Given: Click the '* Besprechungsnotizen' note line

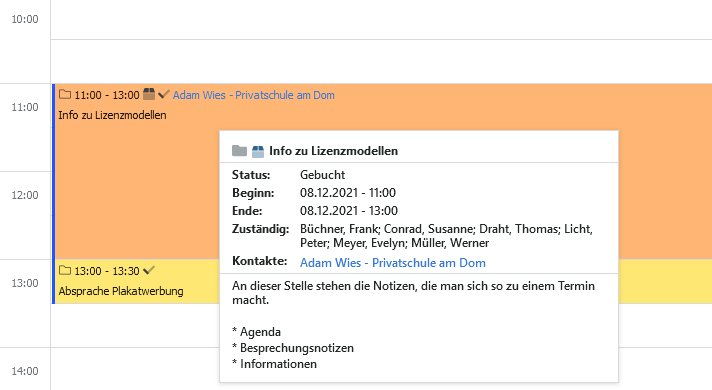Looking at the screenshot, I should pyautogui.click(x=293, y=348).
